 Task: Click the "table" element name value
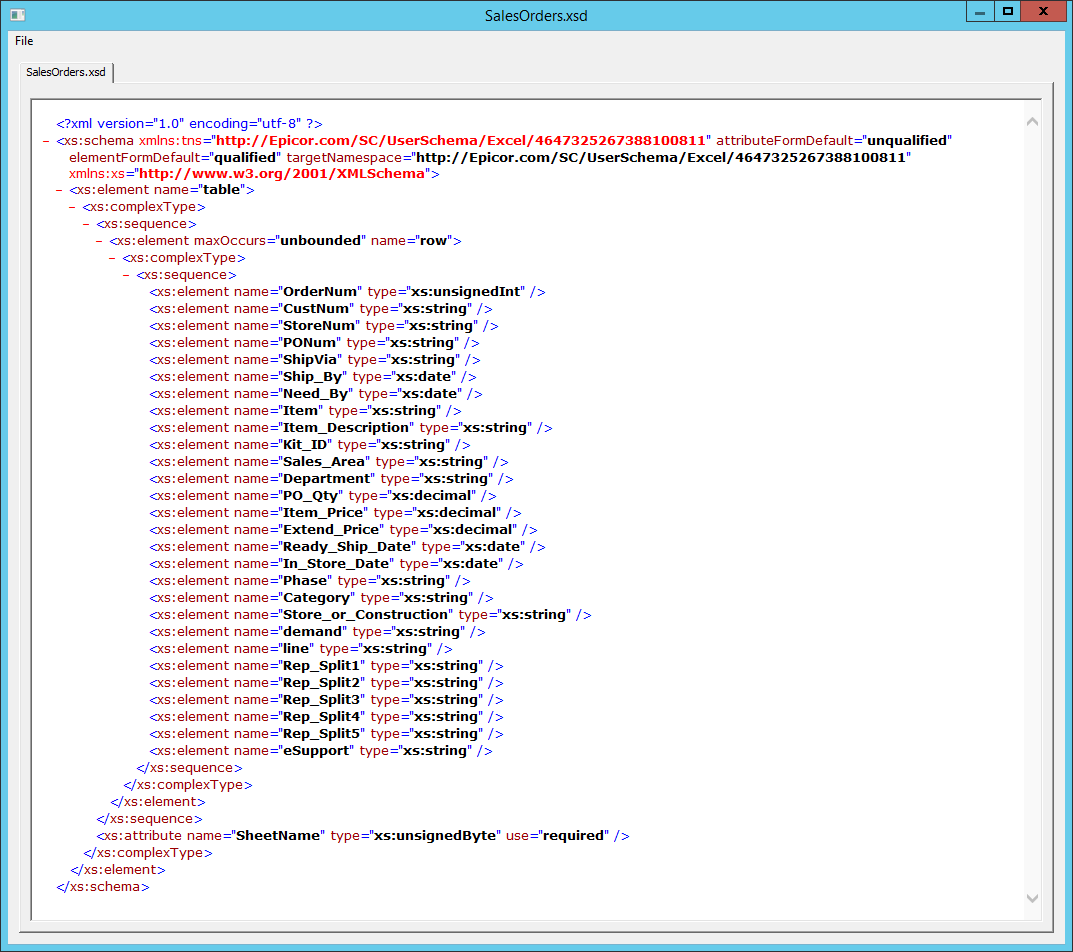point(222,190)
